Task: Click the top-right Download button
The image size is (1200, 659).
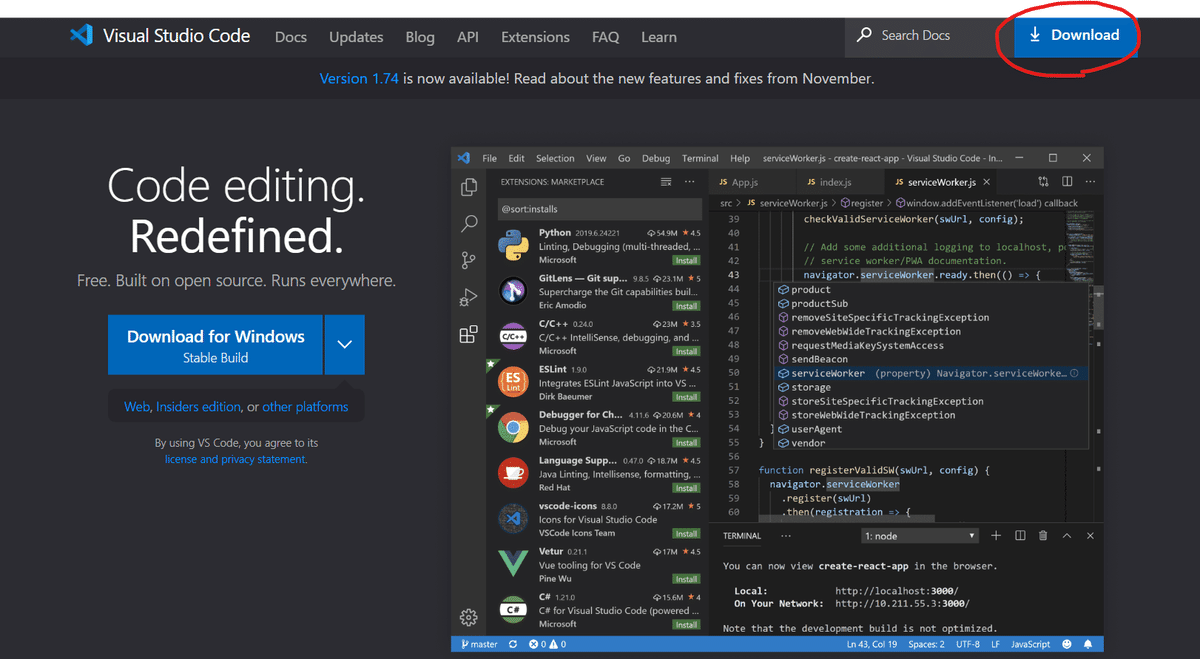Action: click(1075, 35)
